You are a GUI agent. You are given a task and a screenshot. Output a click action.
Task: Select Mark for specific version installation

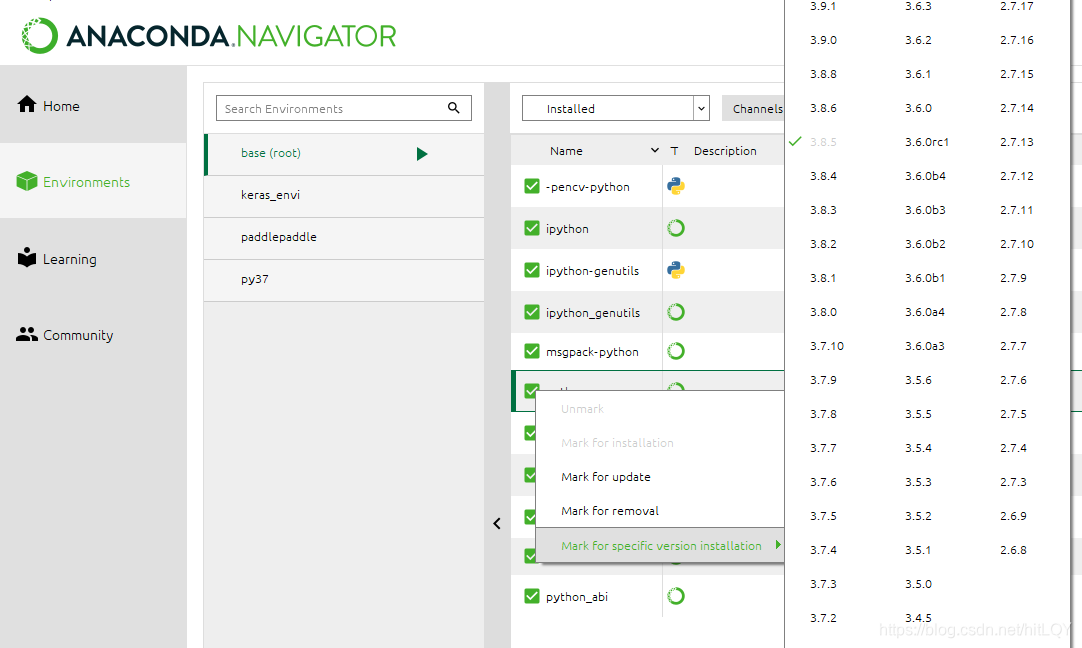[x=661, y=546]
